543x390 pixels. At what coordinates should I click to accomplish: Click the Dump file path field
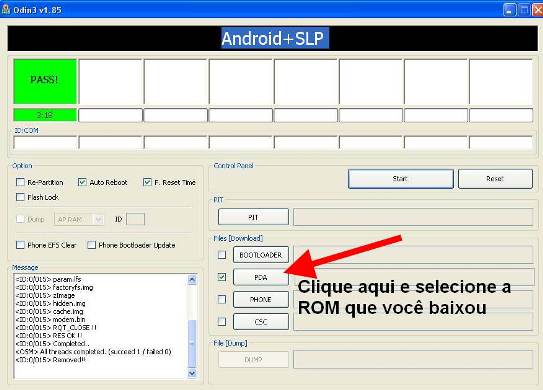413,360
